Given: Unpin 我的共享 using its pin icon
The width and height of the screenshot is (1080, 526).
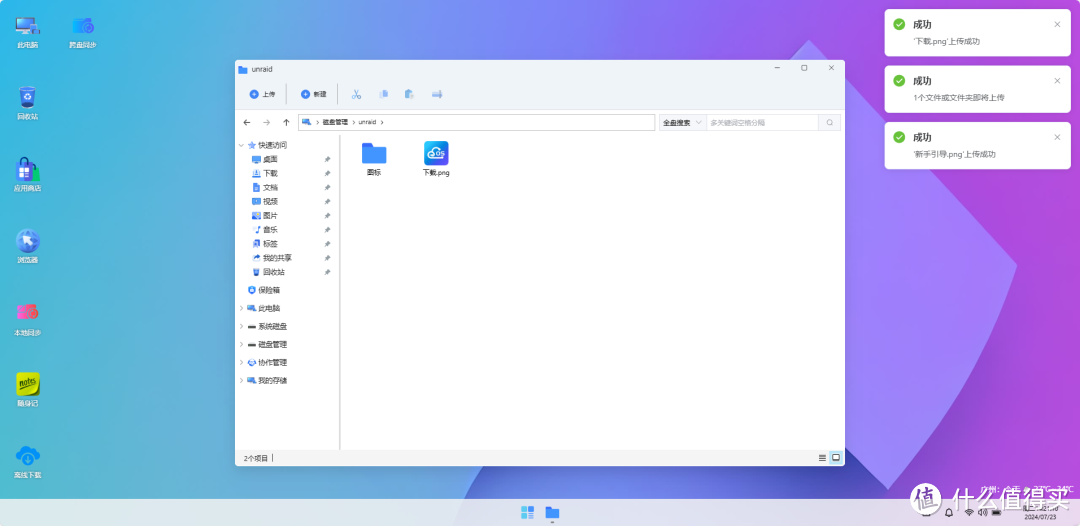Looking at the screenshot, I should (x=327, y=258).
